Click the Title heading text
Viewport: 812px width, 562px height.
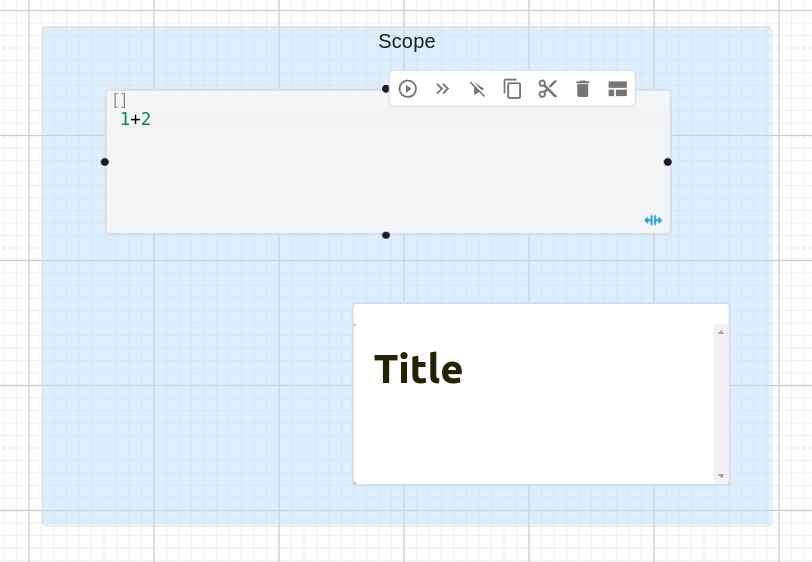pos(418,369)
